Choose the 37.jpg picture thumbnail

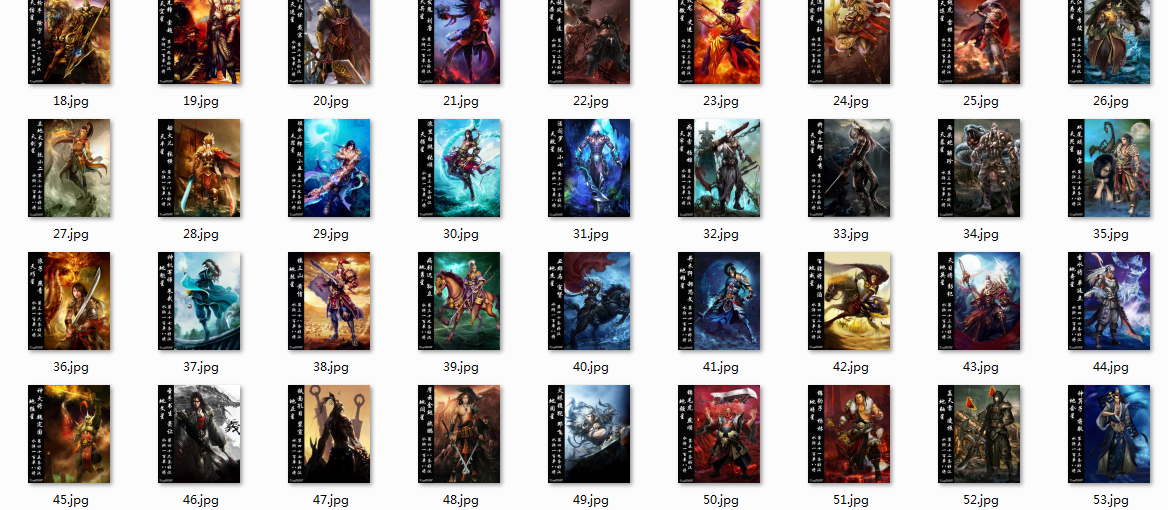click(199, 301)
